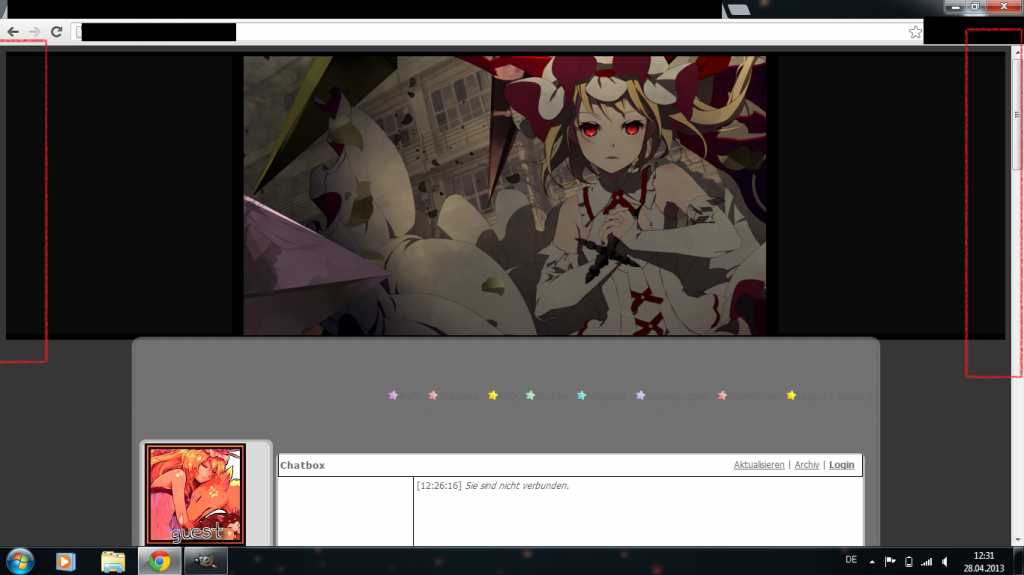Click the network signal tray icon
This screenshot has height=575, width=1024.
[926, 561]
